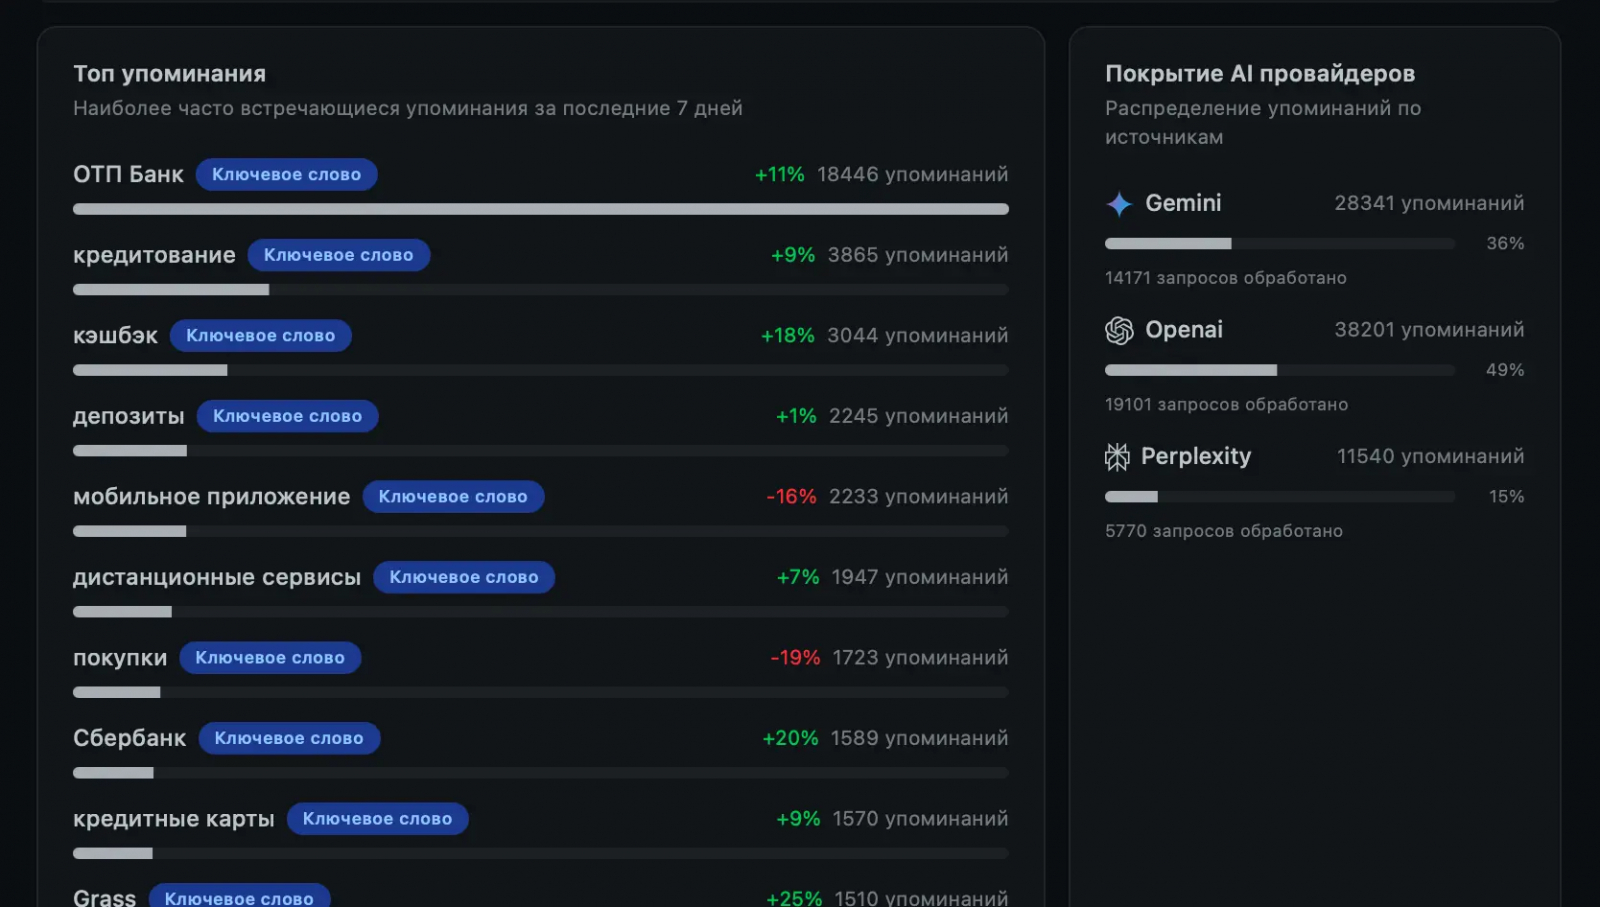This screenshot has width=1600, height=907.
Task: Open the Perplexity provider name
Action: (1196, 457)
